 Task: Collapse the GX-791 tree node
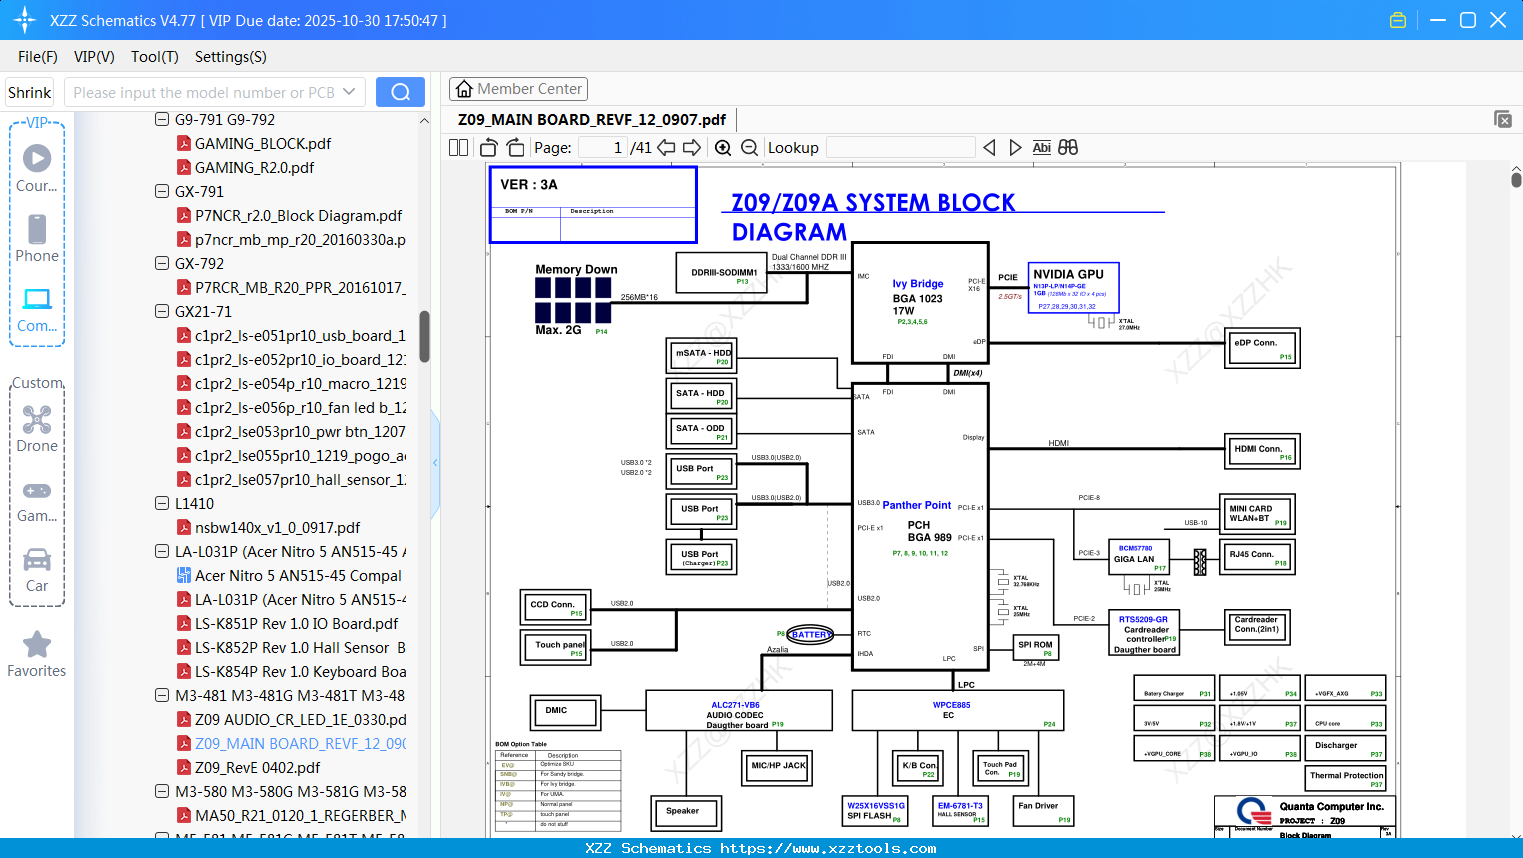162,191
